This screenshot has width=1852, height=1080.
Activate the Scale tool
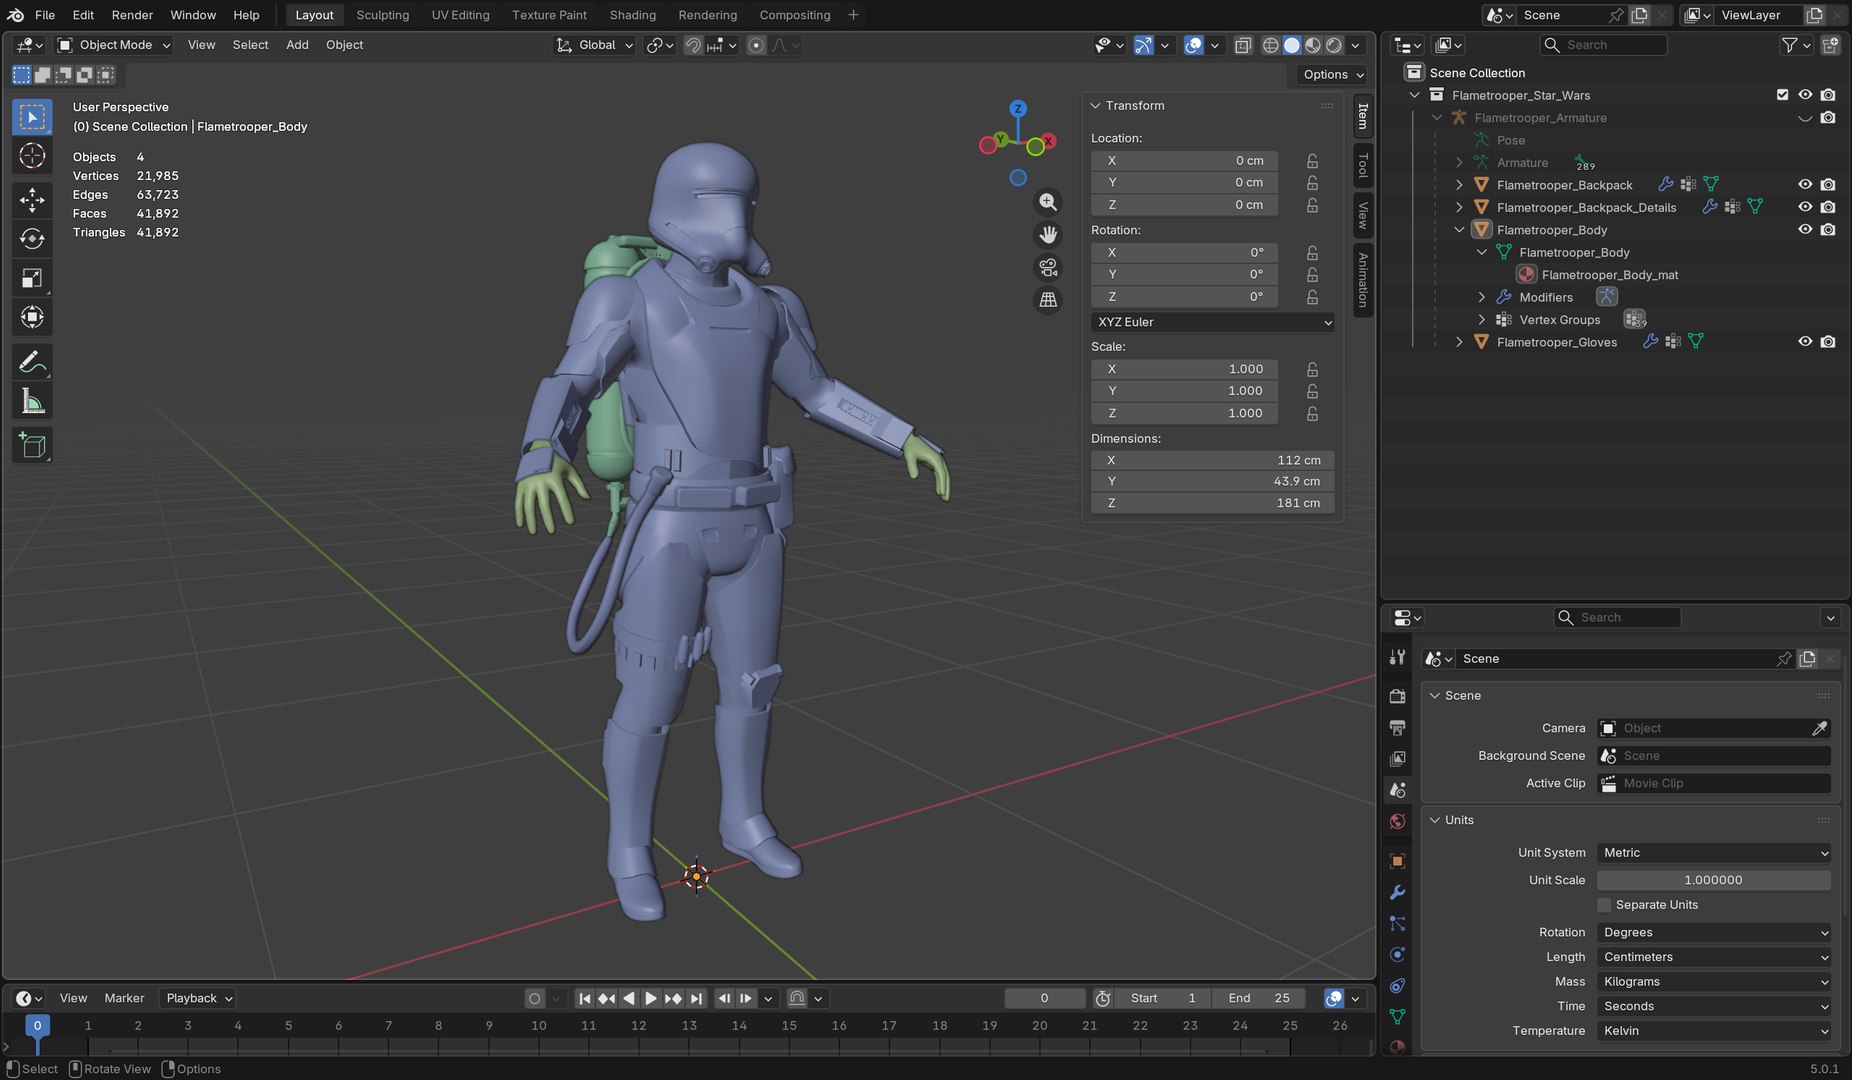click(32, 278)
